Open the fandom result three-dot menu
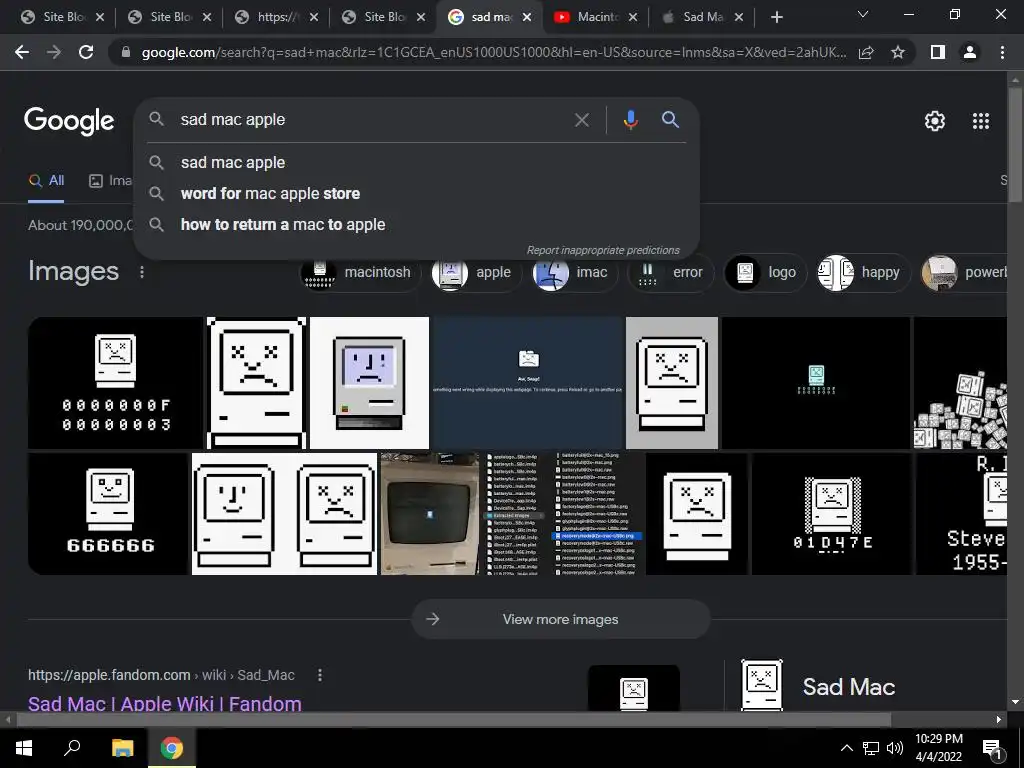 tap(320, 675)
